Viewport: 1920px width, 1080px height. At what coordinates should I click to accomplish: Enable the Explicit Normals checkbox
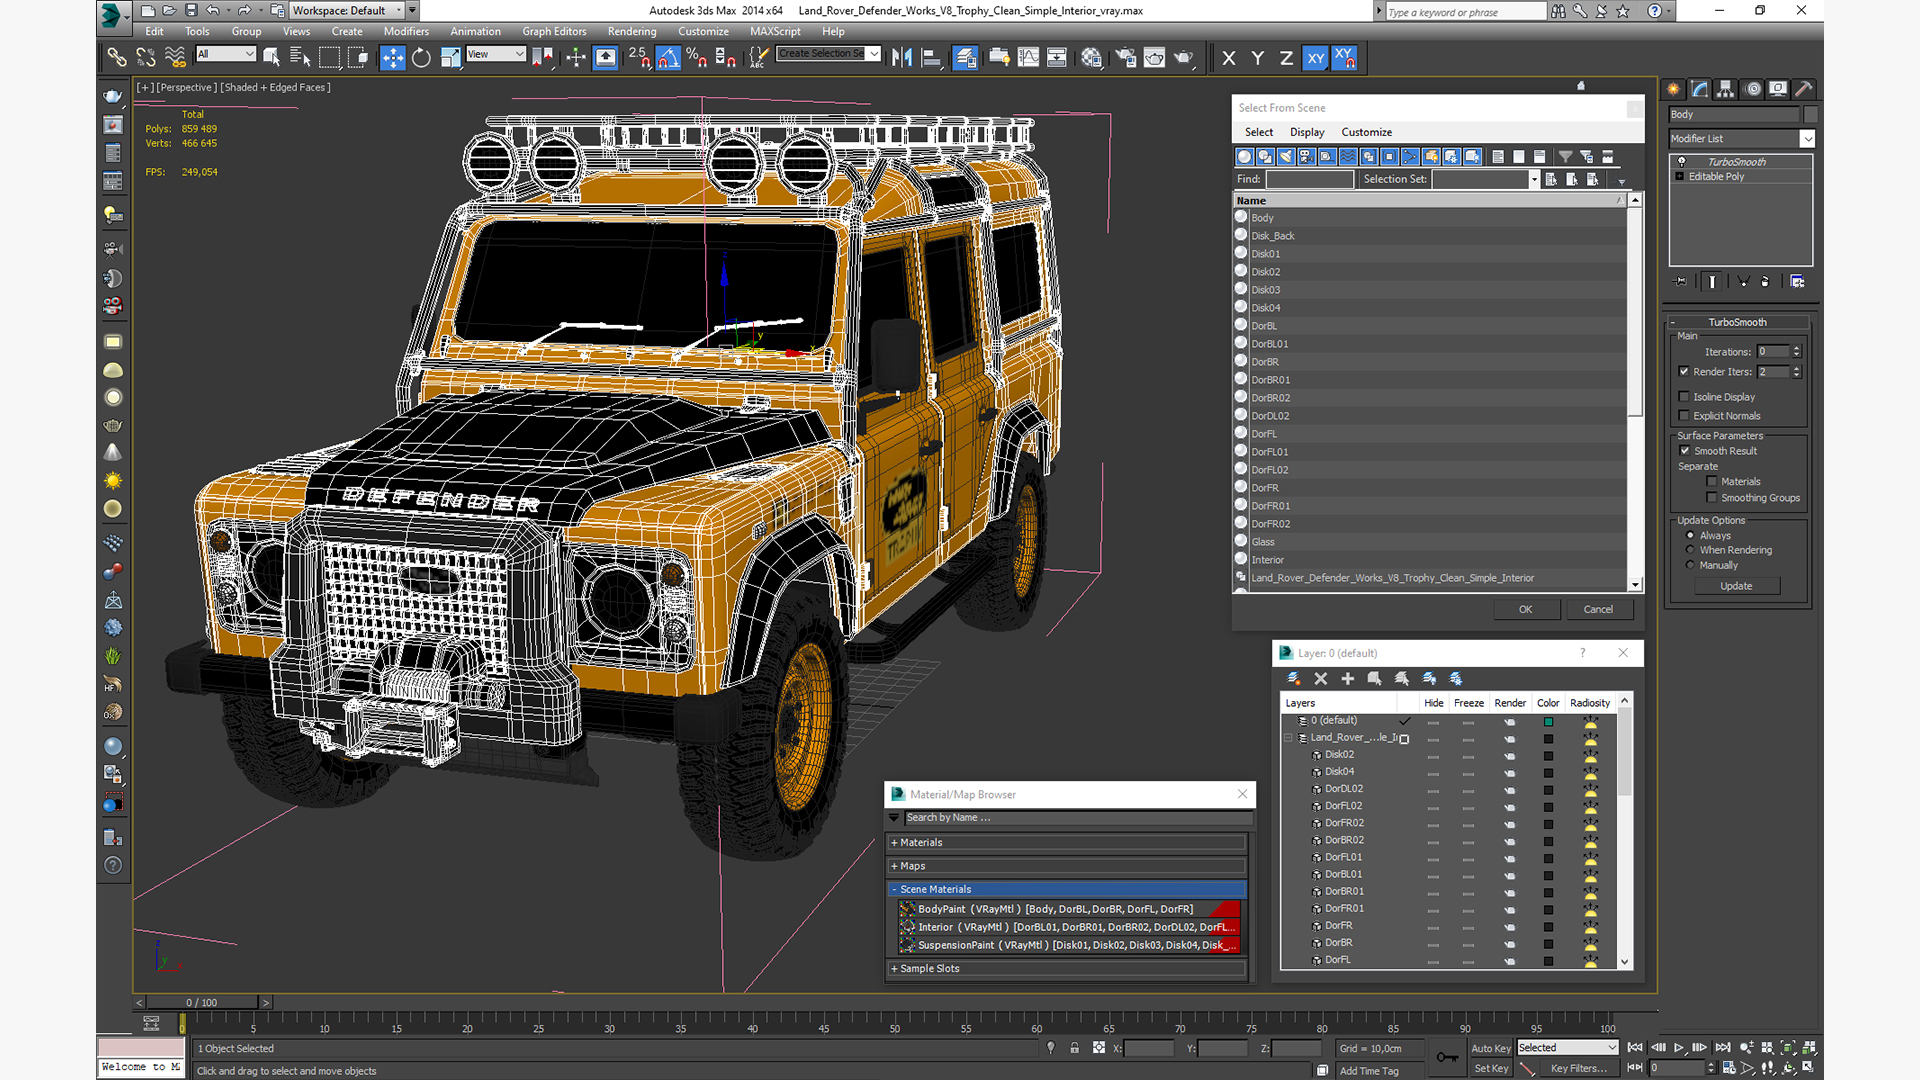pos(1685,416)
